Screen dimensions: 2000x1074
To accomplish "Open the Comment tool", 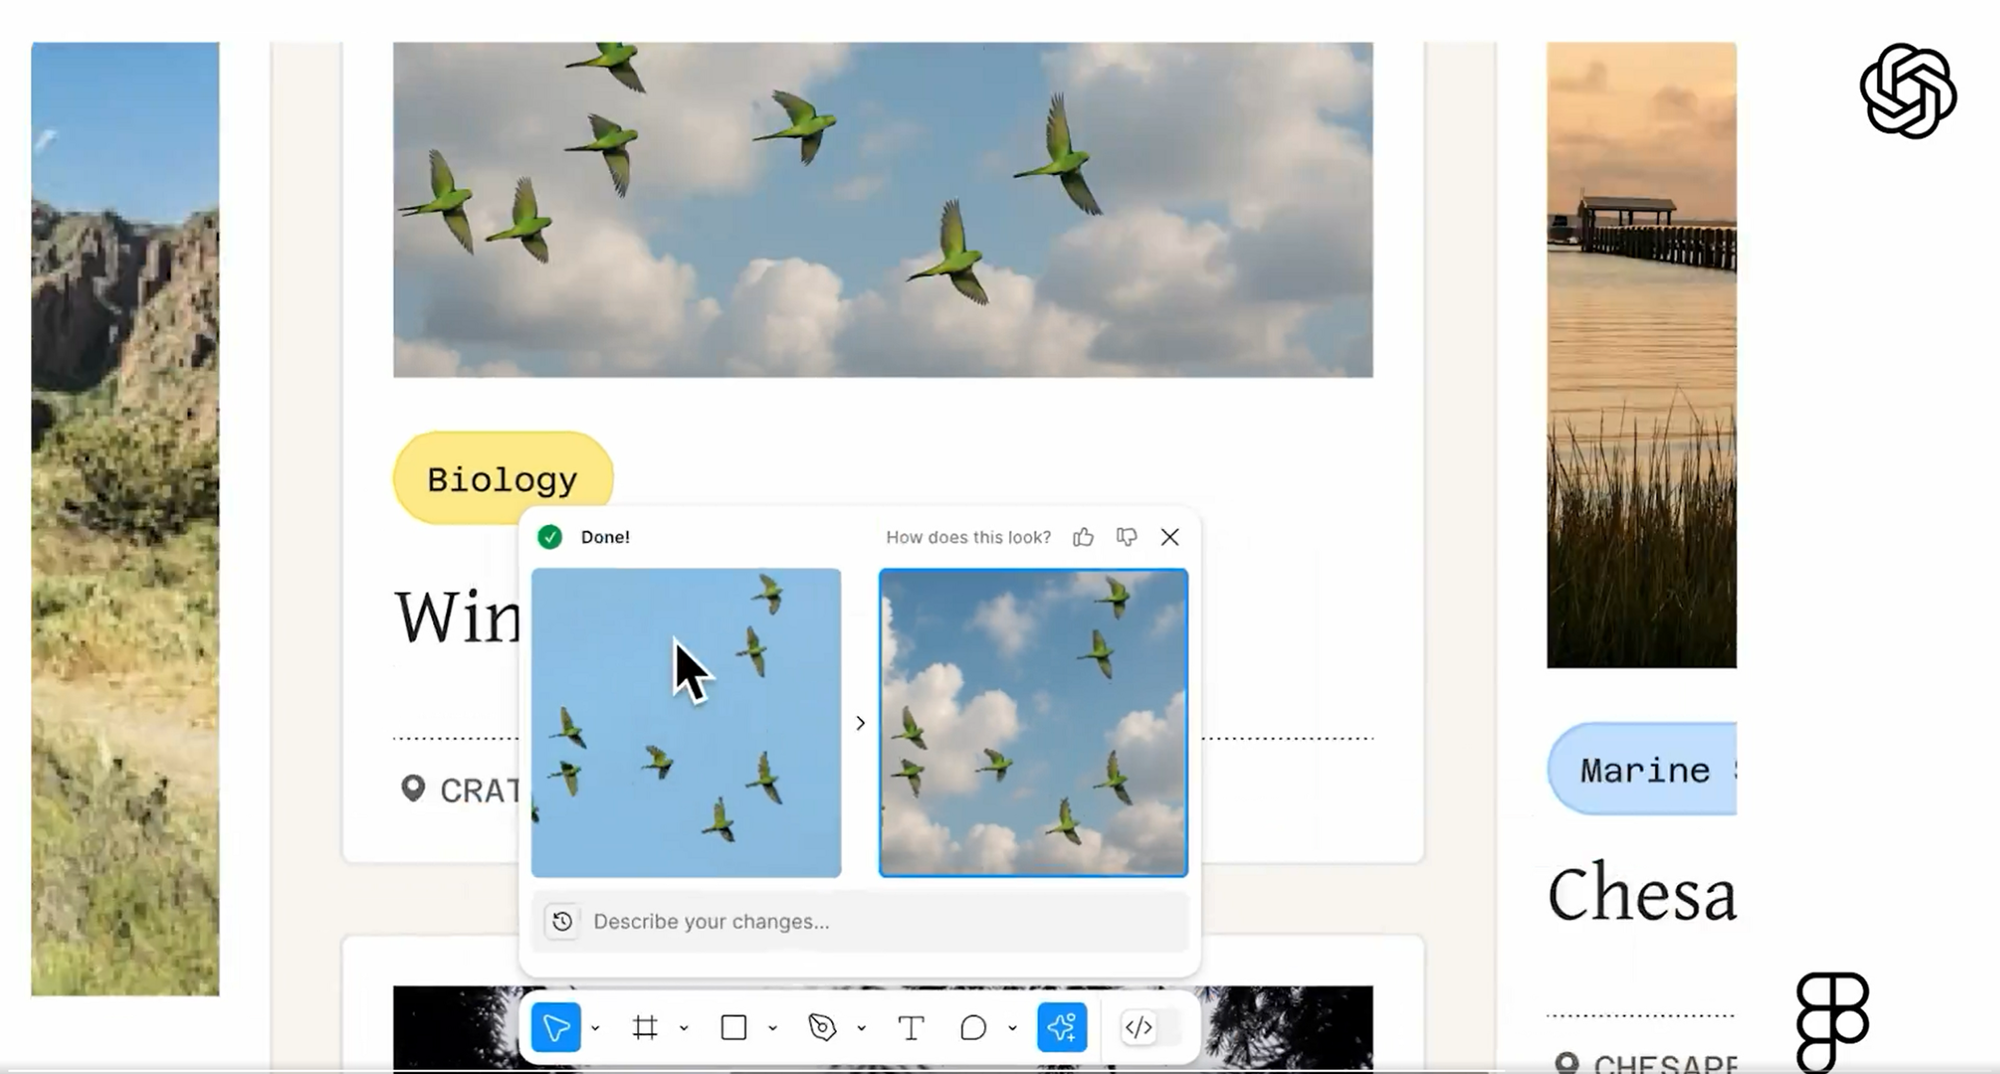I will tap(972, 1027).
